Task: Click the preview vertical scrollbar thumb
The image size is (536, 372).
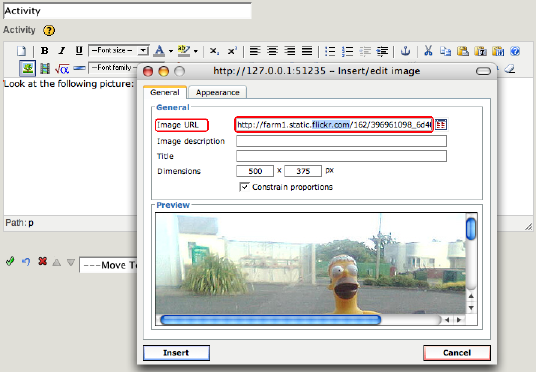Action: tap(471, 229)
